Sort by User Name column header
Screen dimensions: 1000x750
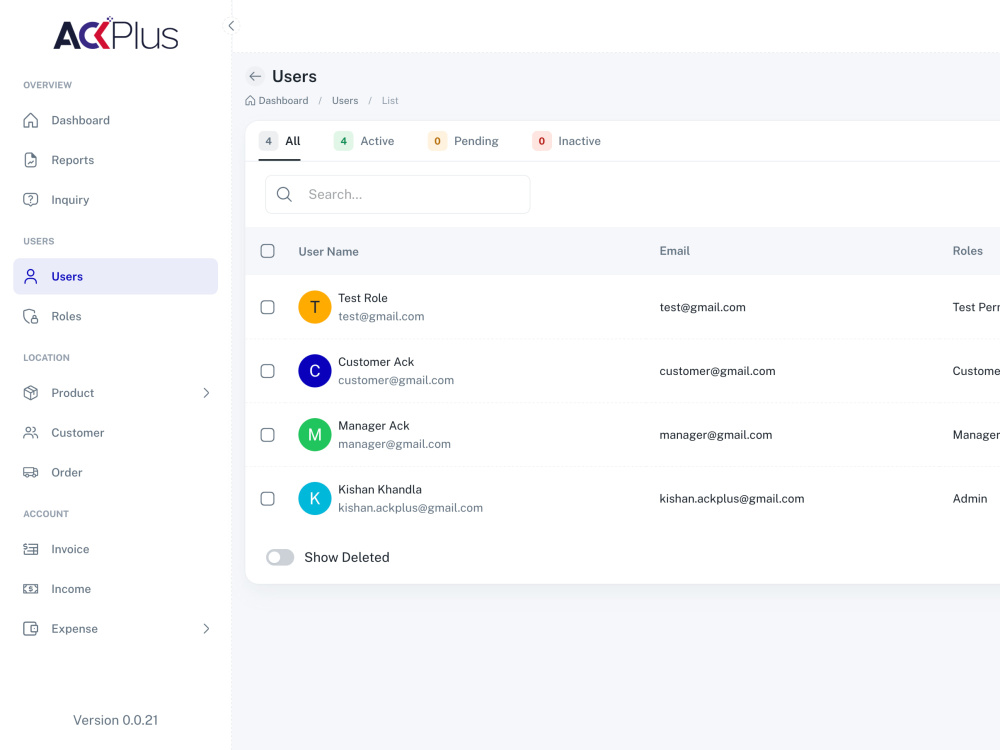pos(328,251)
